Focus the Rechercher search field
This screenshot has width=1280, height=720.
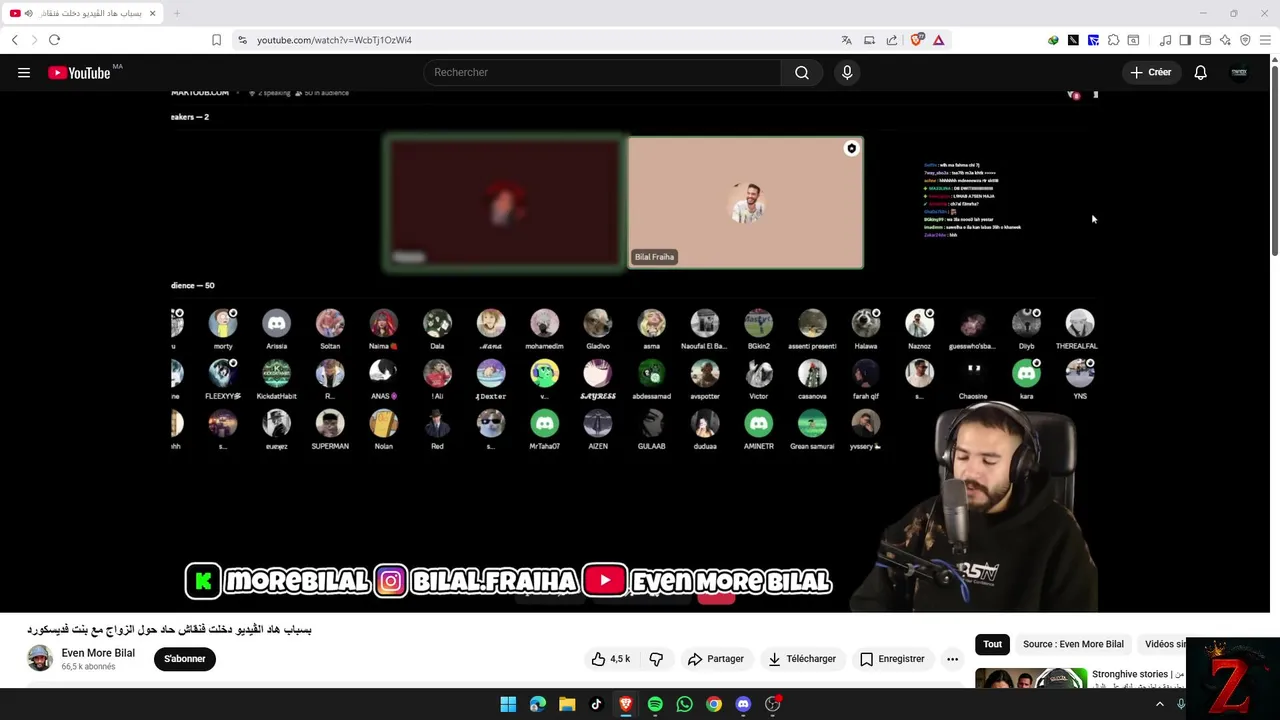pyautogui.click(x=602, y=72)
